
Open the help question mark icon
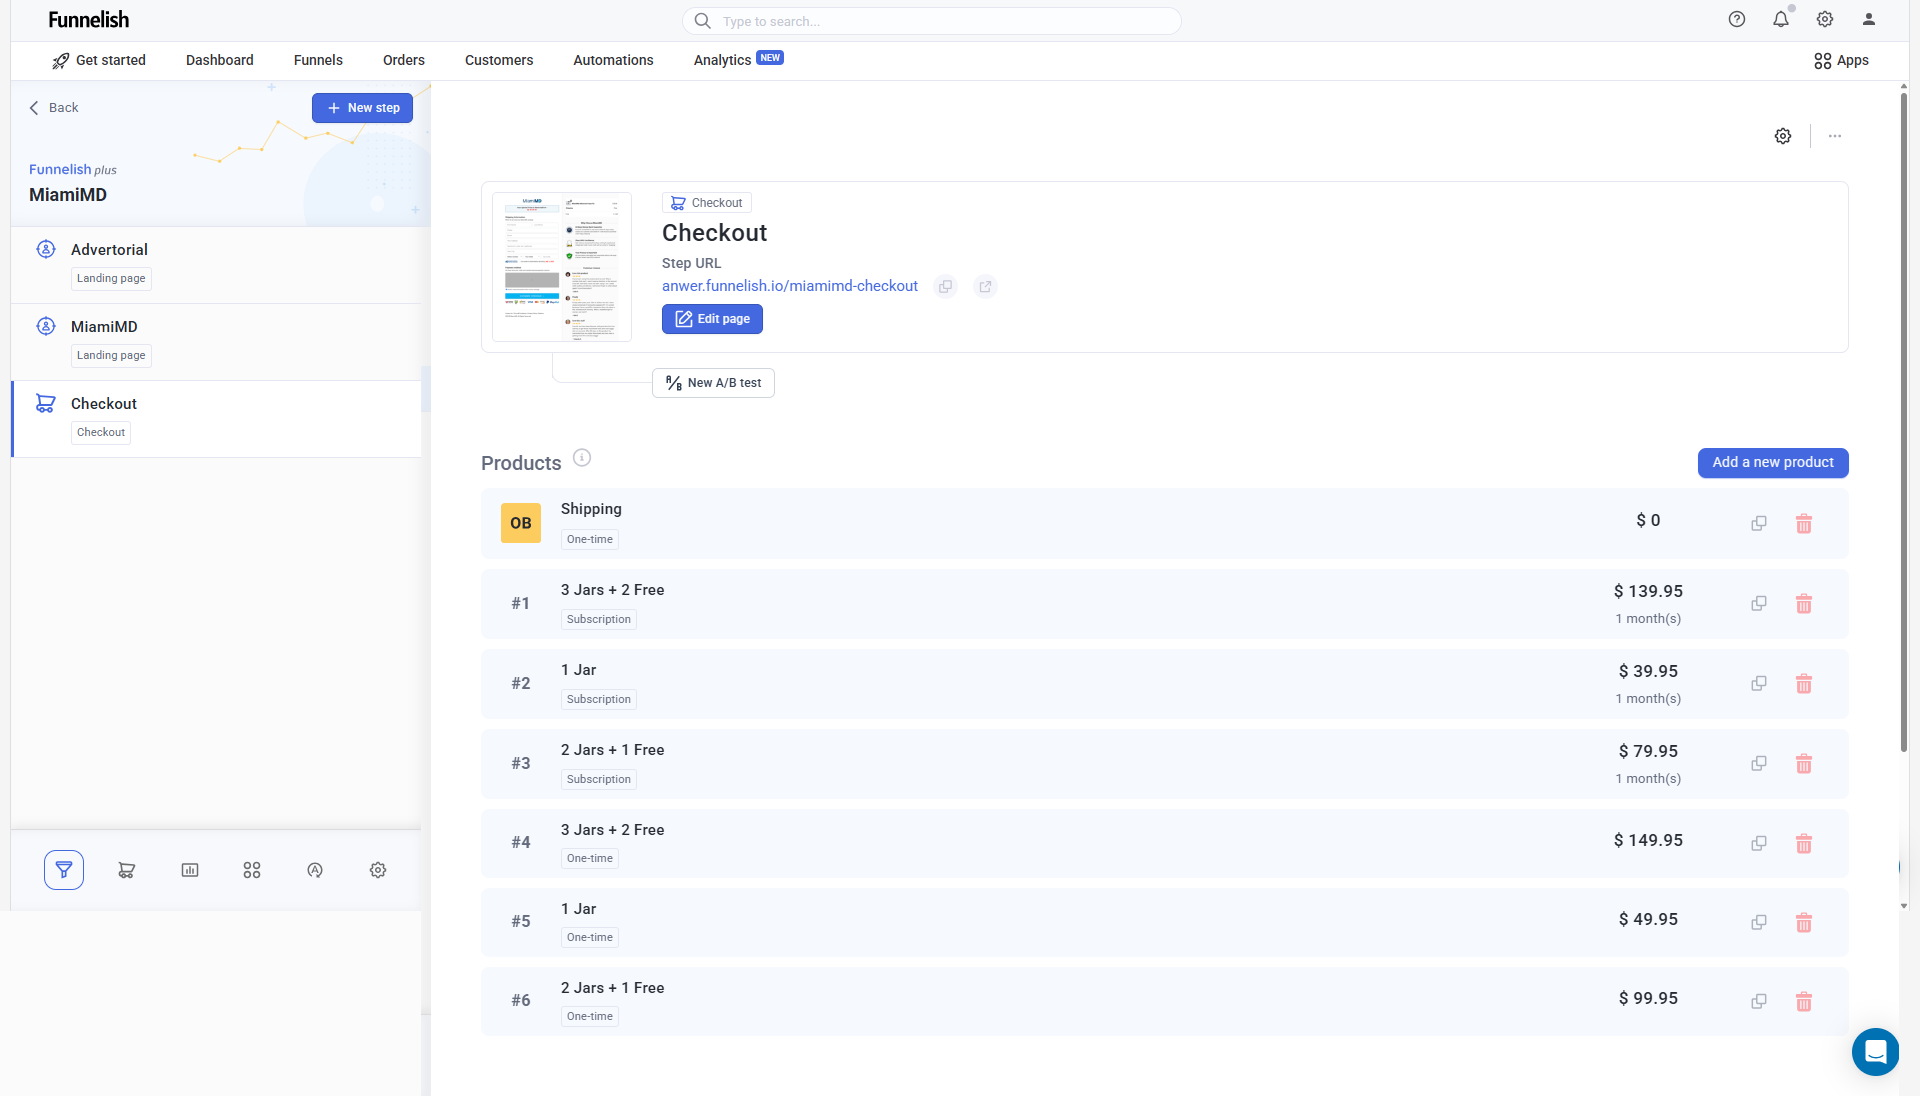coord(1737,20)
